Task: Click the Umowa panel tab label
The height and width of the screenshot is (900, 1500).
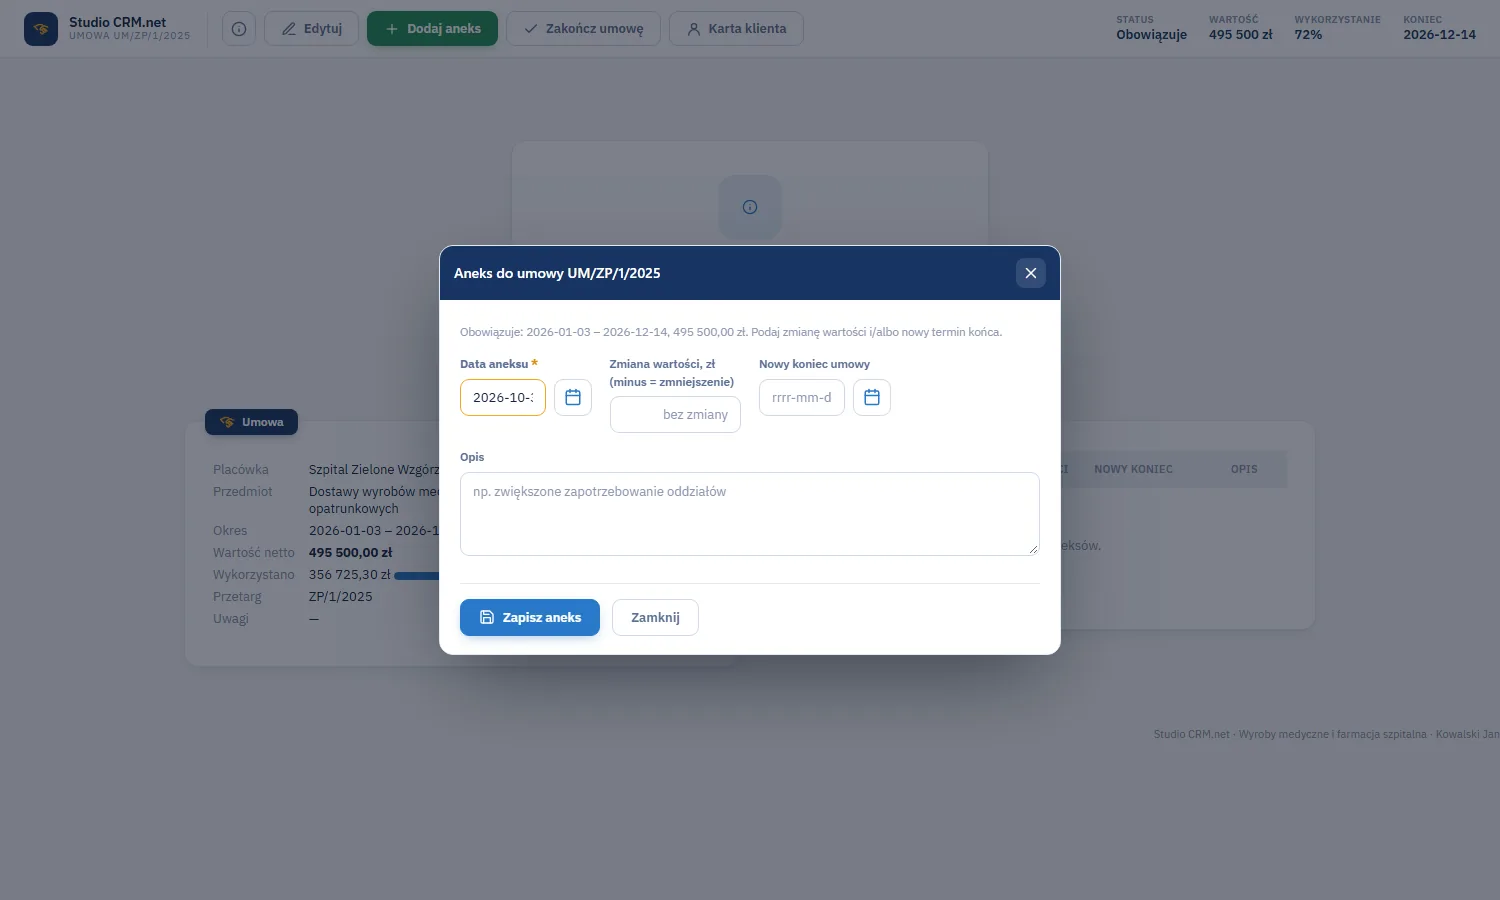Action: [251, 422]
